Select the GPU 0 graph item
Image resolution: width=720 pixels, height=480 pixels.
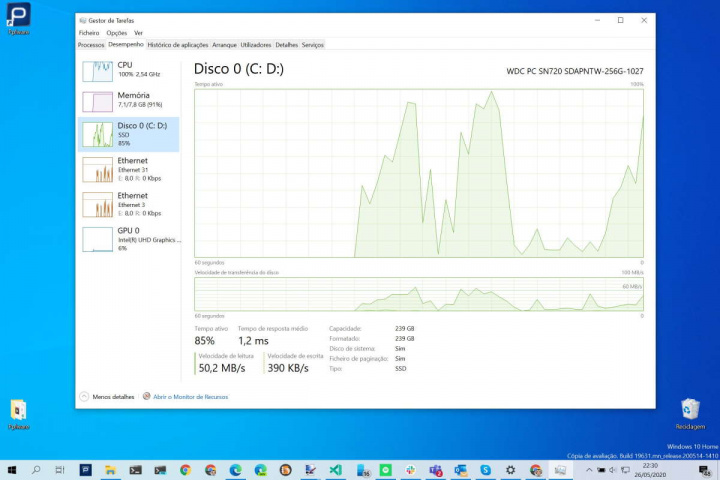(128, 238)
